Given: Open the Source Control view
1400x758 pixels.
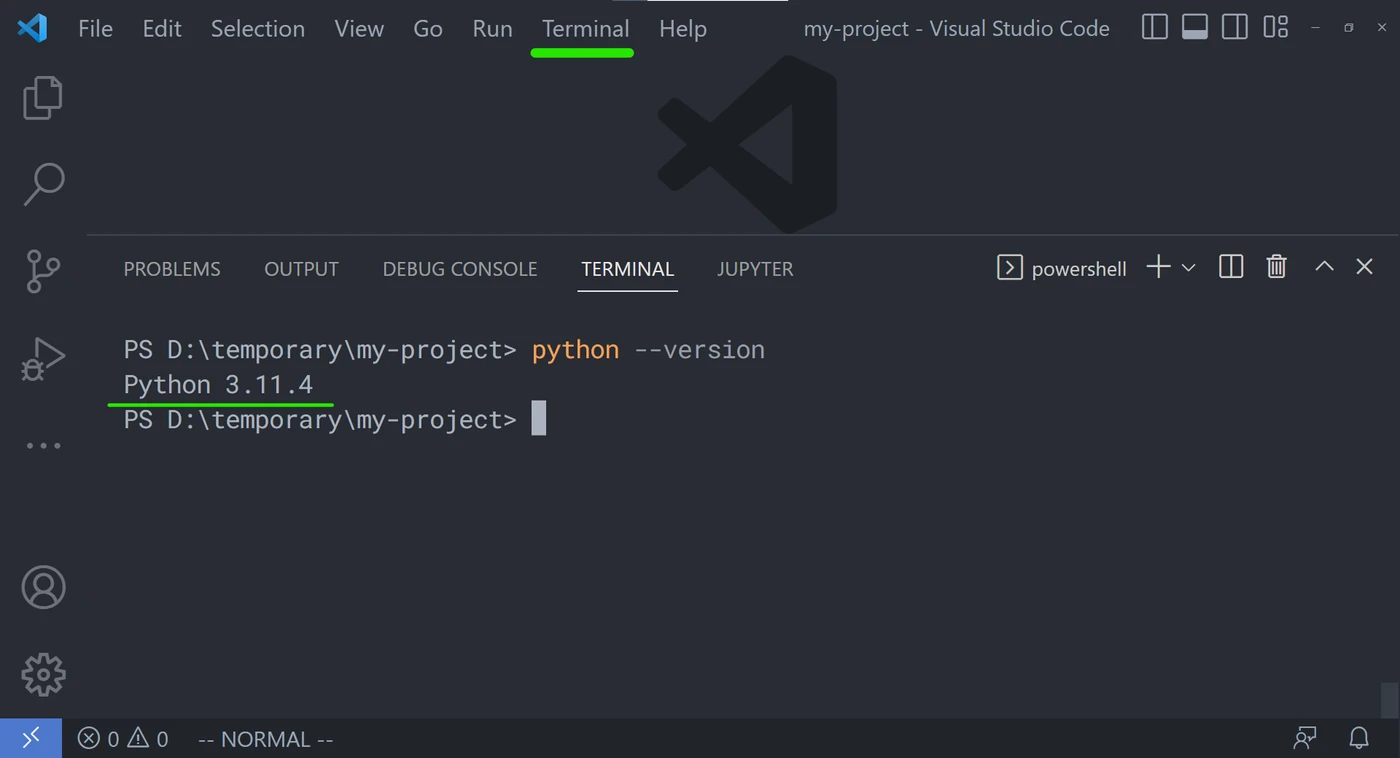Looking at the screenshot, I should point(43,271).
